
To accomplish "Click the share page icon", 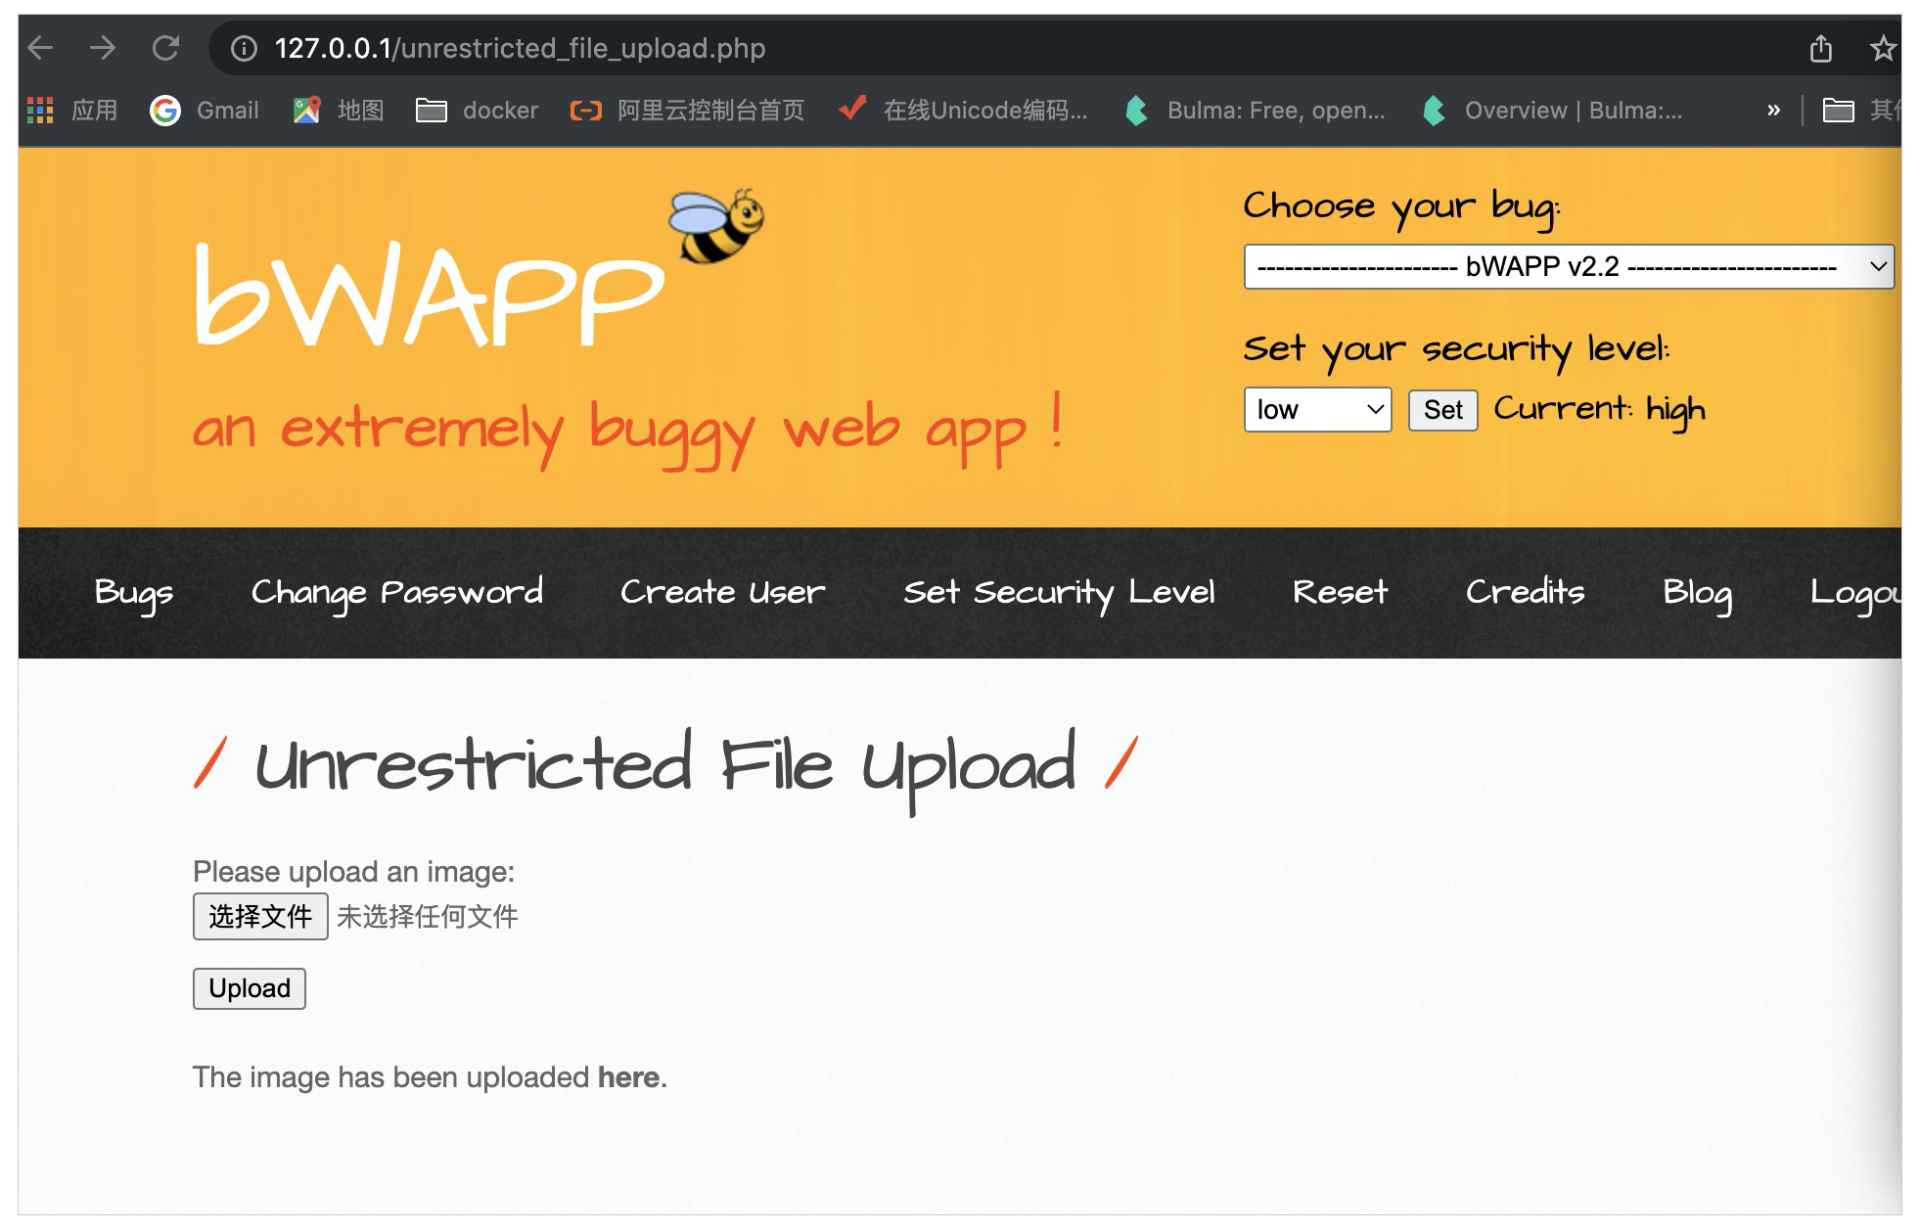I will (1820, 48).
